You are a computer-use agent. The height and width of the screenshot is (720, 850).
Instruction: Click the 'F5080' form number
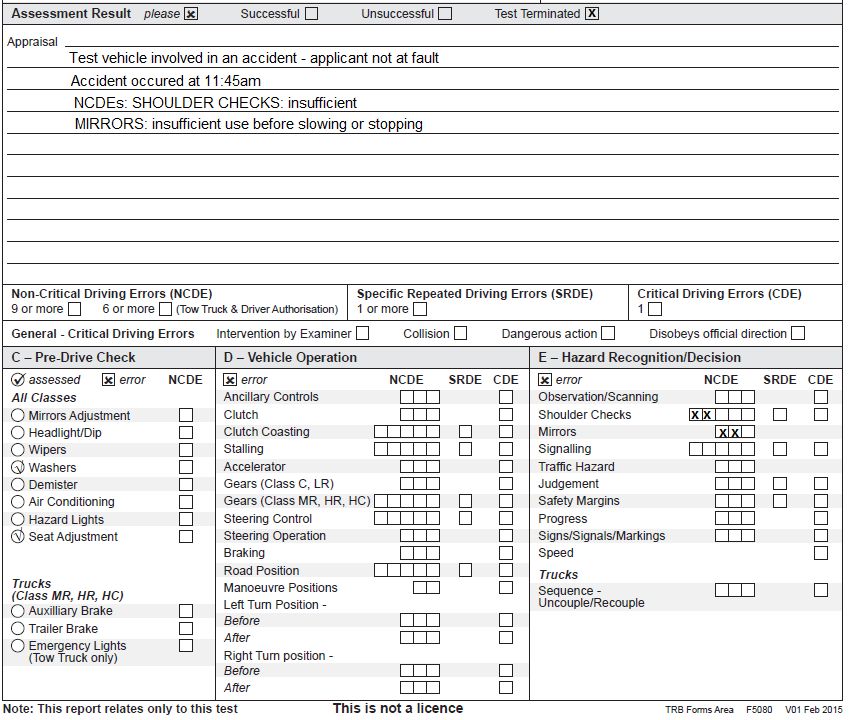[759, 710]
